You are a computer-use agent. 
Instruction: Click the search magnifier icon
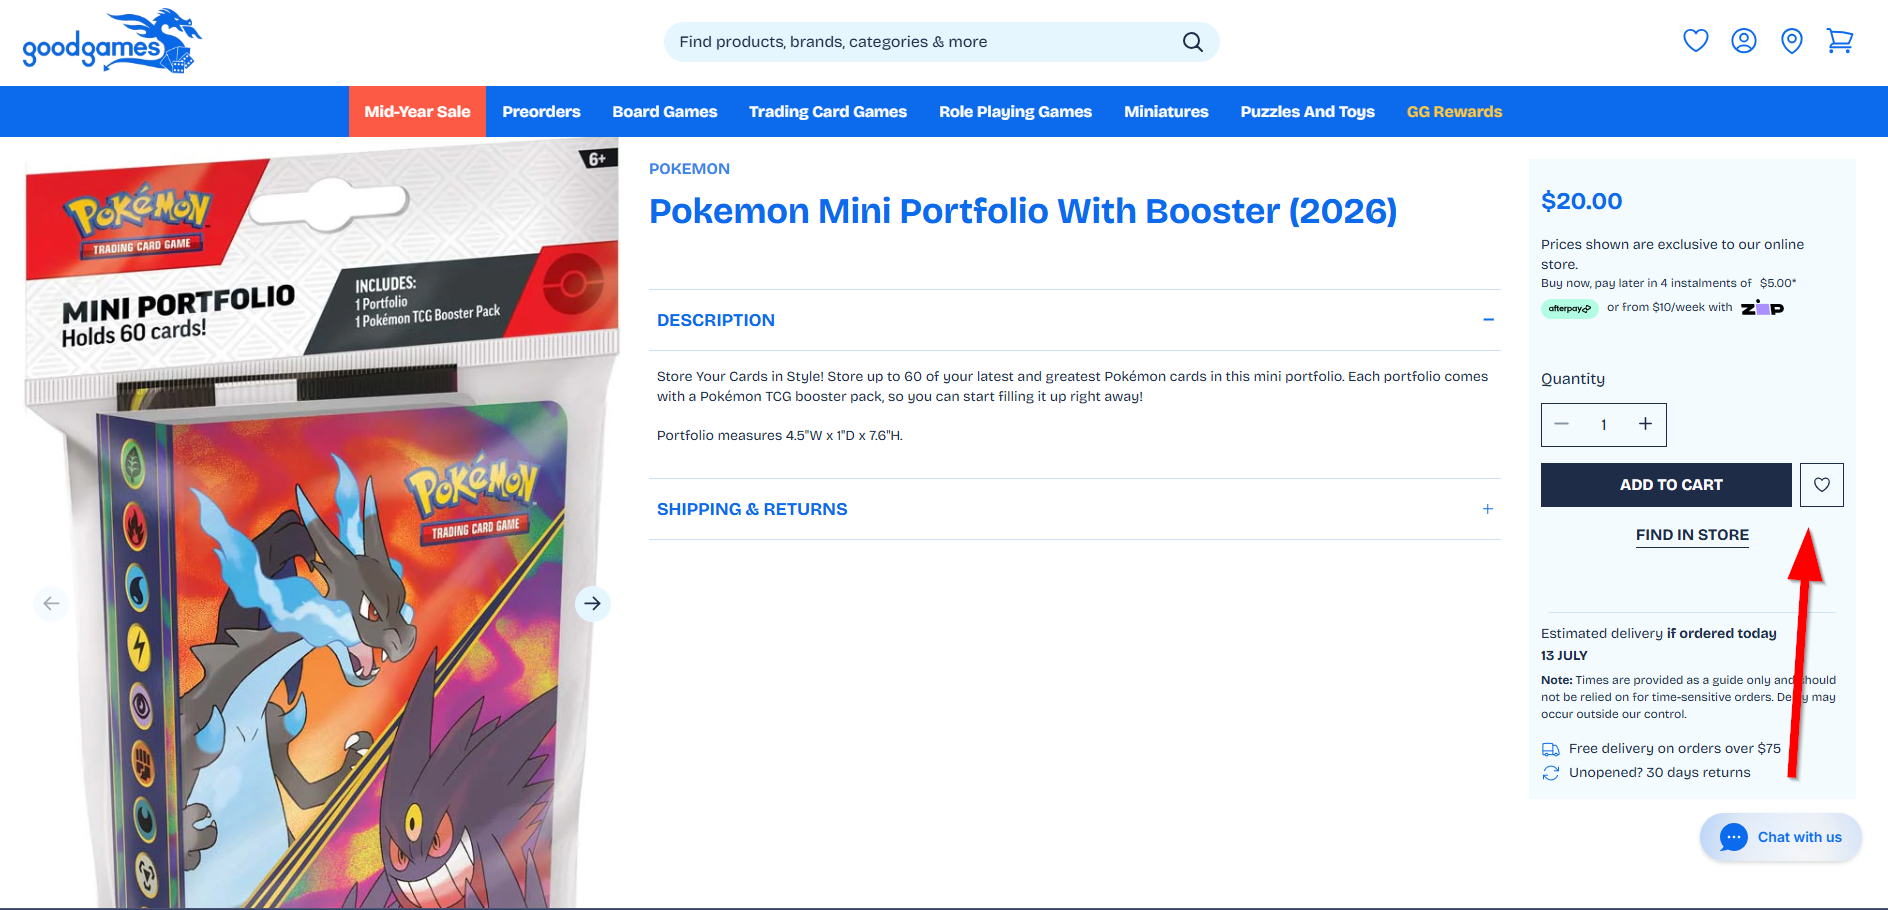tap(1192, 42)
